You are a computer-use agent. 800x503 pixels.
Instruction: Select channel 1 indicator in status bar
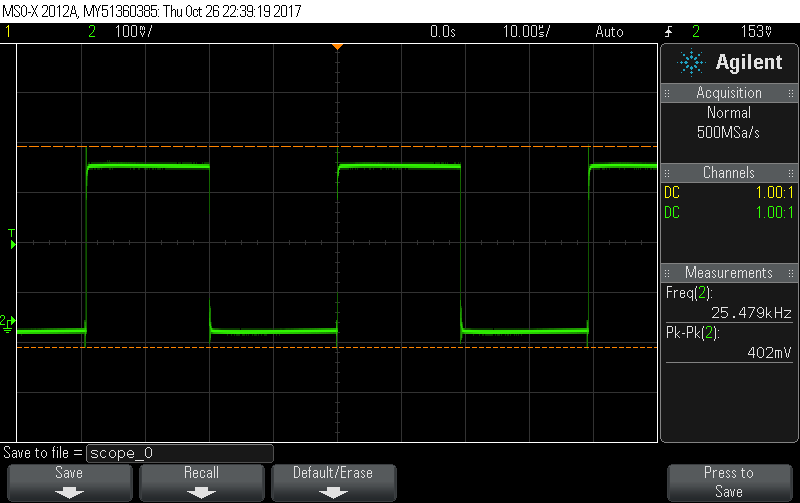(8, 32)
